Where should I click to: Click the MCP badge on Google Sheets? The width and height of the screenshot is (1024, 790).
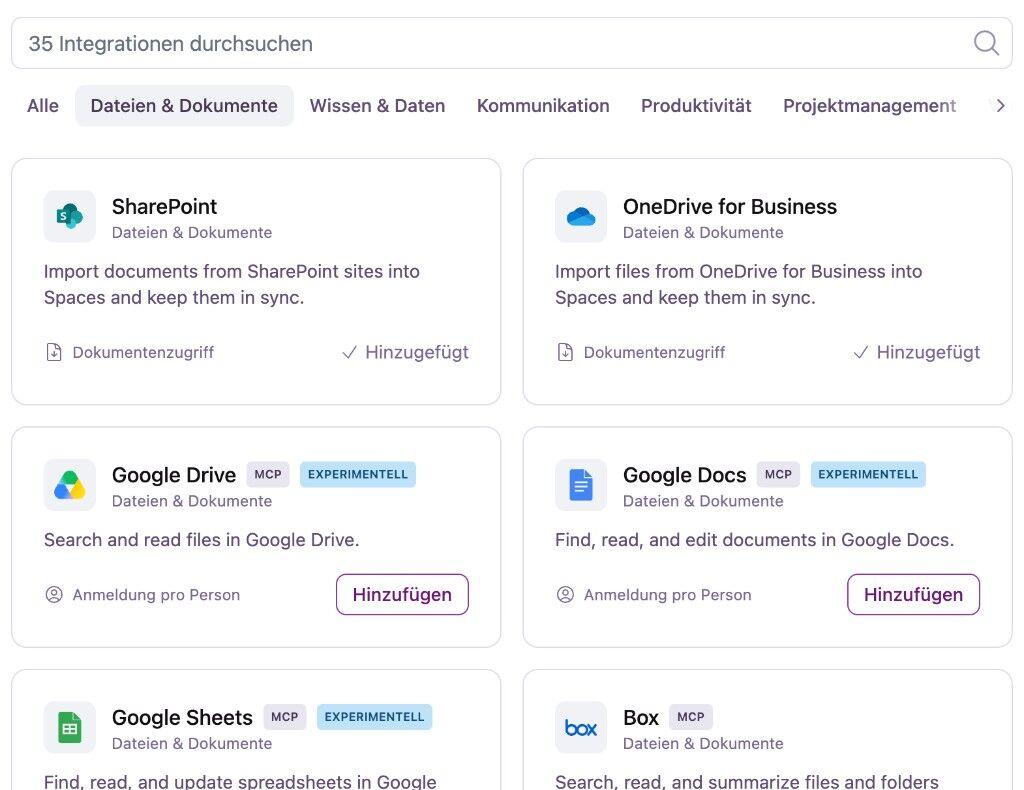coord(285,717)
